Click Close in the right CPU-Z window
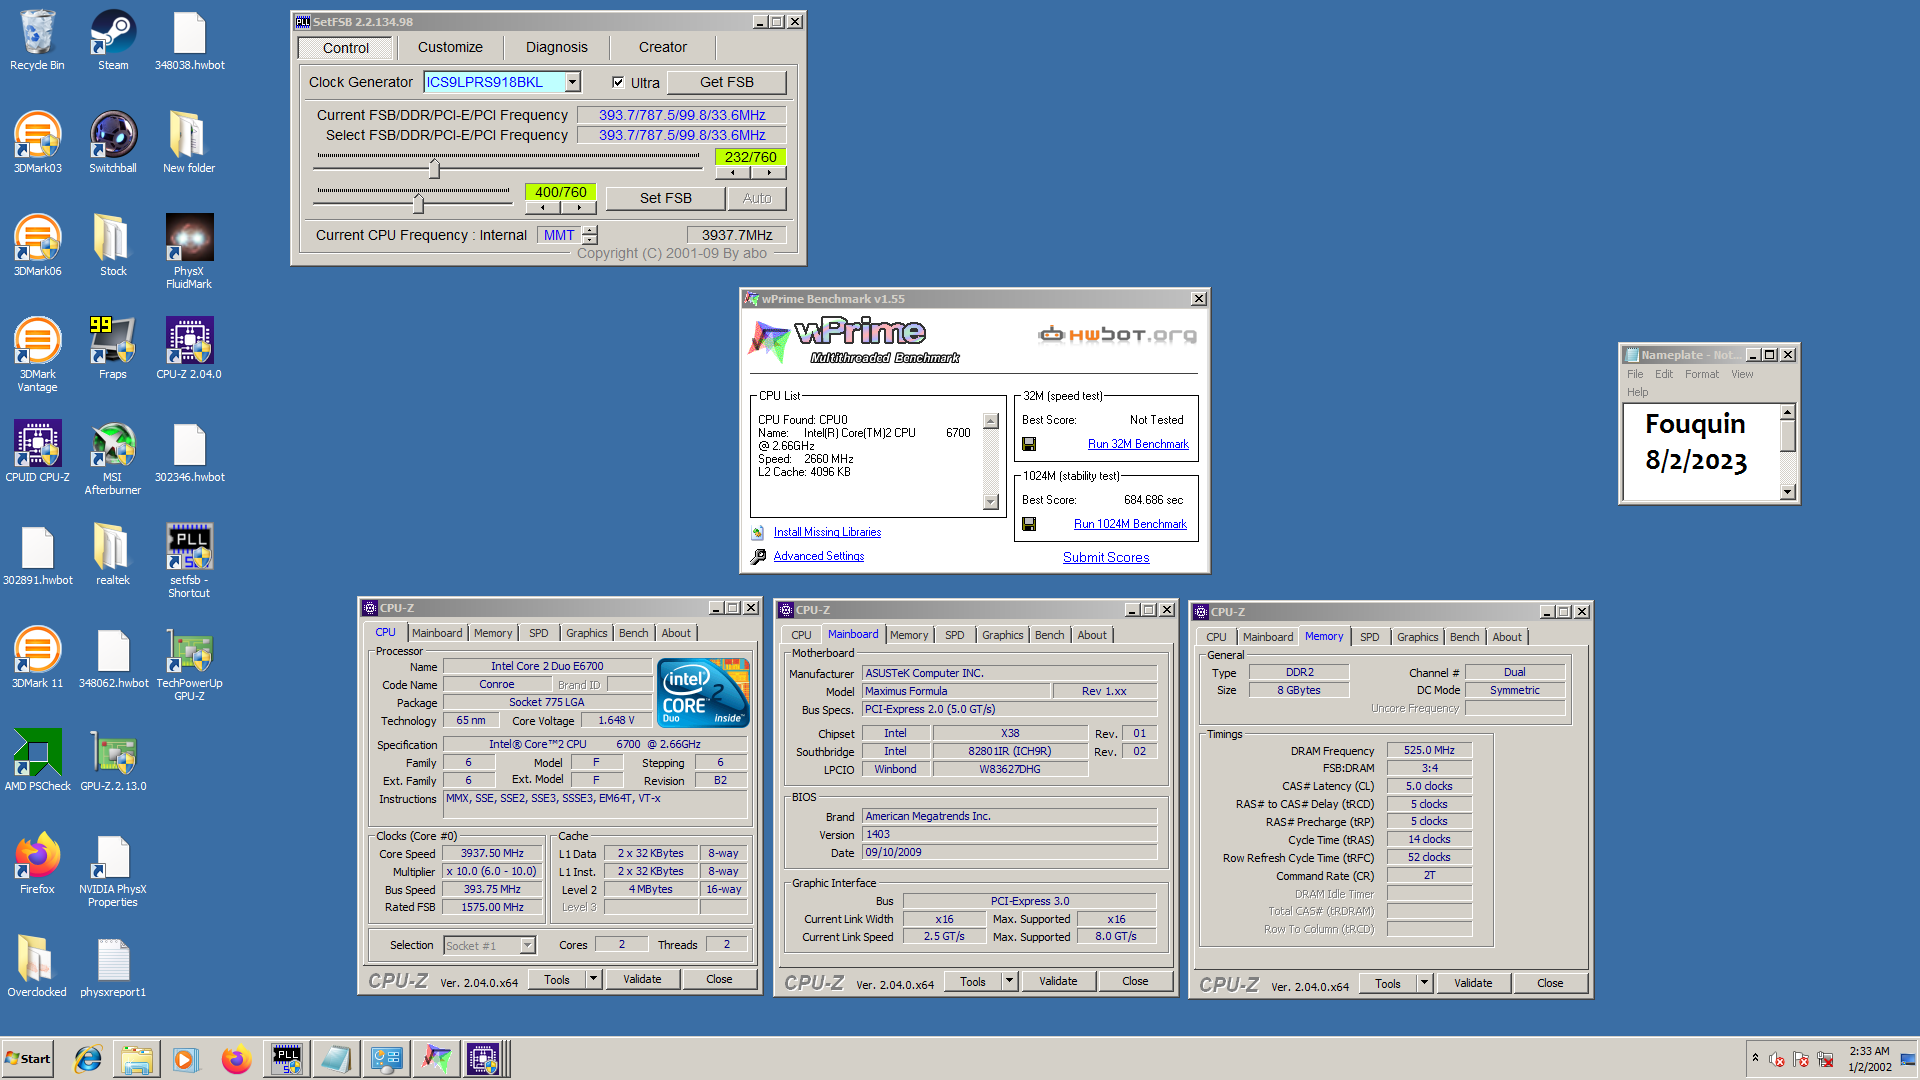Image resolution: width=1920 pixels, height=1080 pixels. [x=1550, y=983]
